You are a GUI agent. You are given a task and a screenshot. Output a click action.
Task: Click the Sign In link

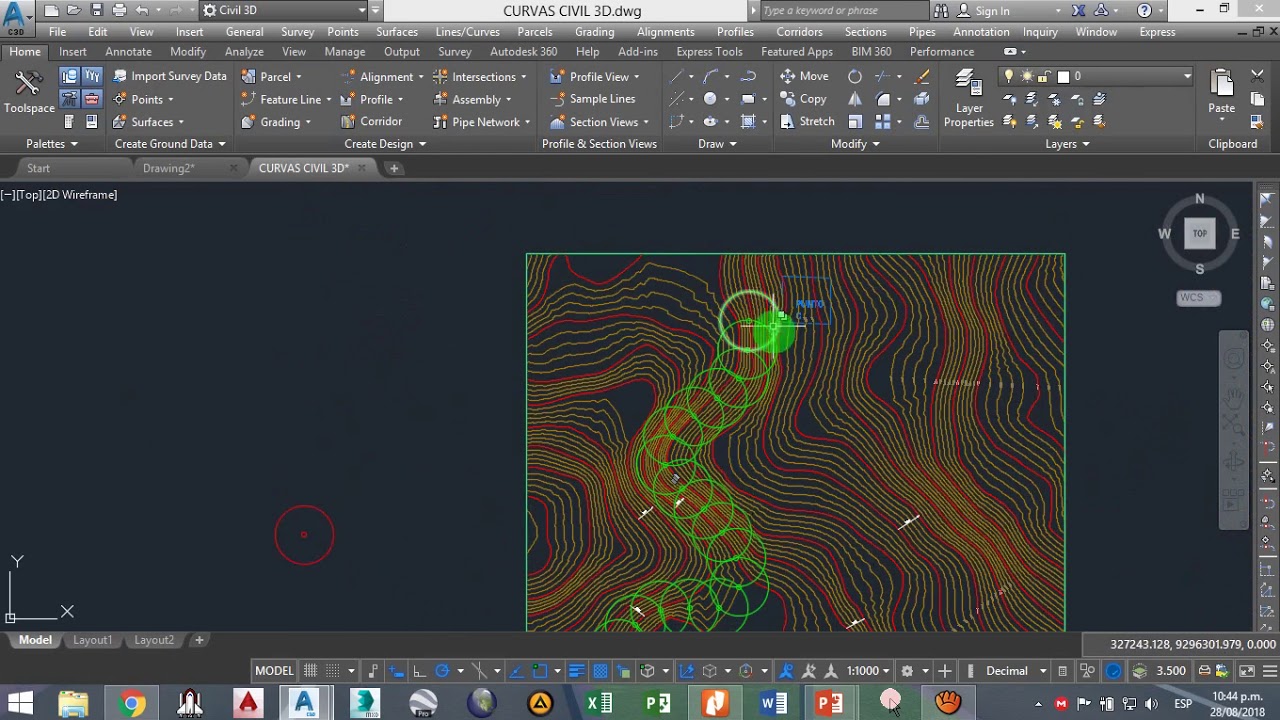point(992,11)
